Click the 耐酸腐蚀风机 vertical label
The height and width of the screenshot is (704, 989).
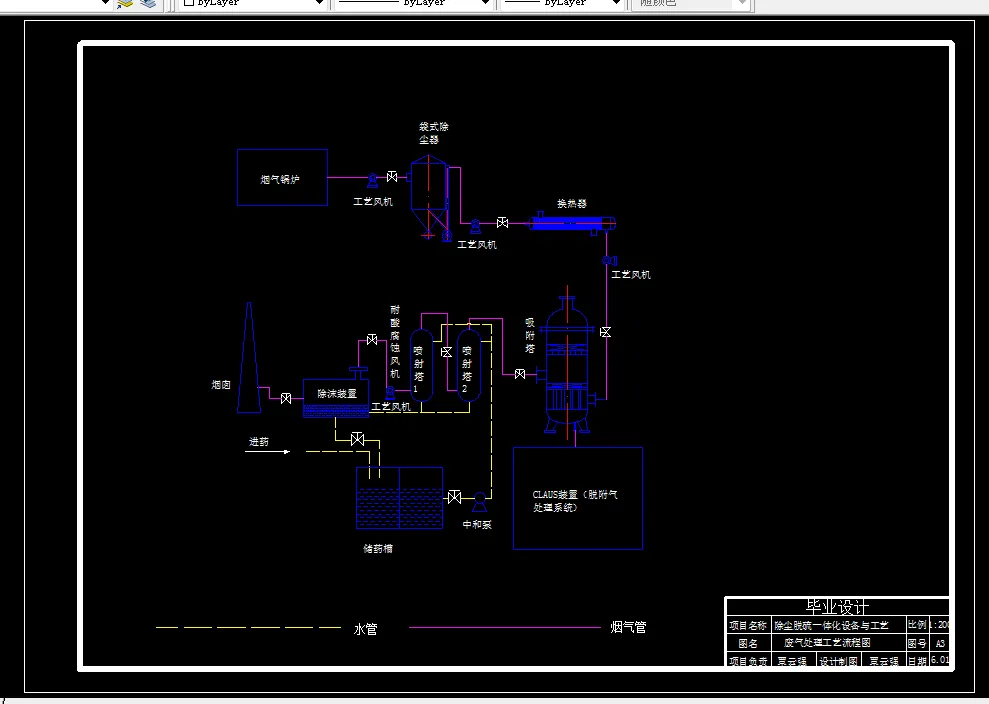click(x=395, y=341)
